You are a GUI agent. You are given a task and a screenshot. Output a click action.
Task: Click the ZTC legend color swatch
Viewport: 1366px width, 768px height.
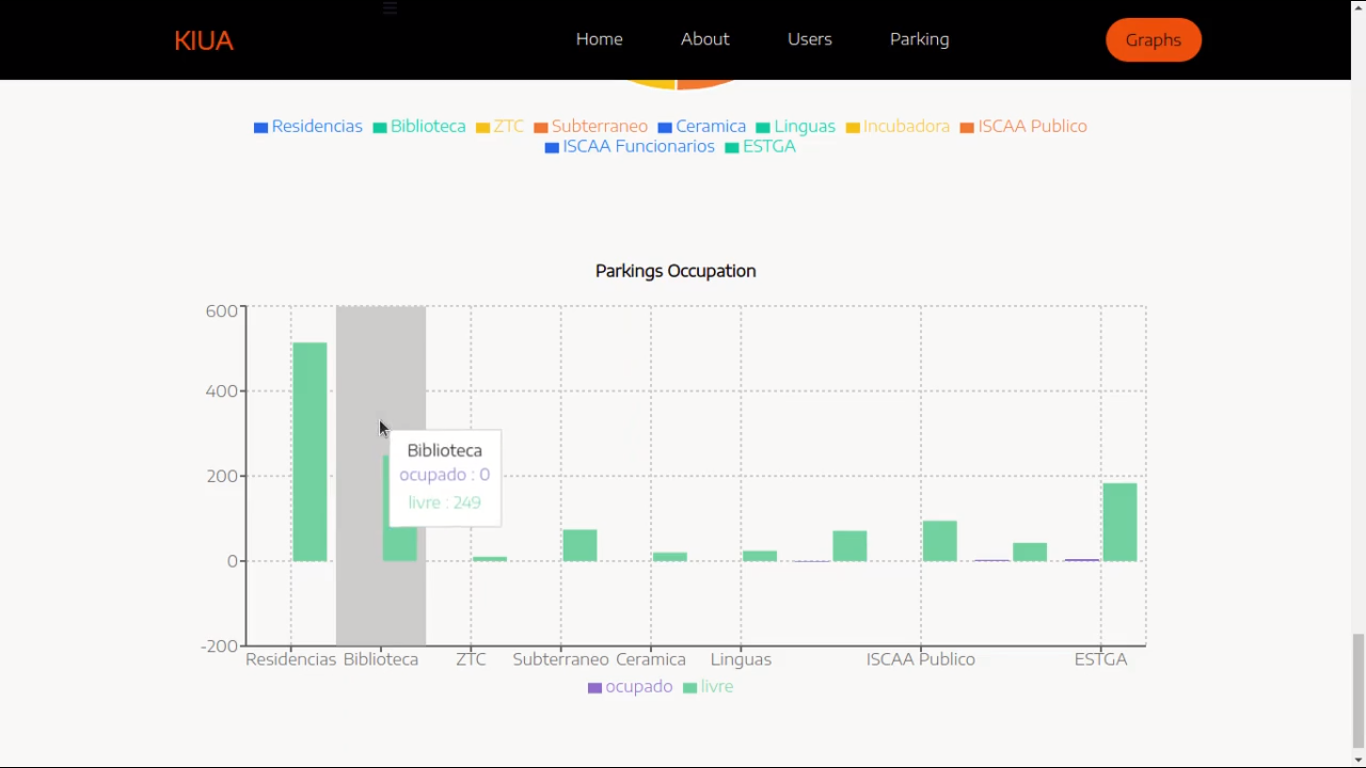pos(483,128)
